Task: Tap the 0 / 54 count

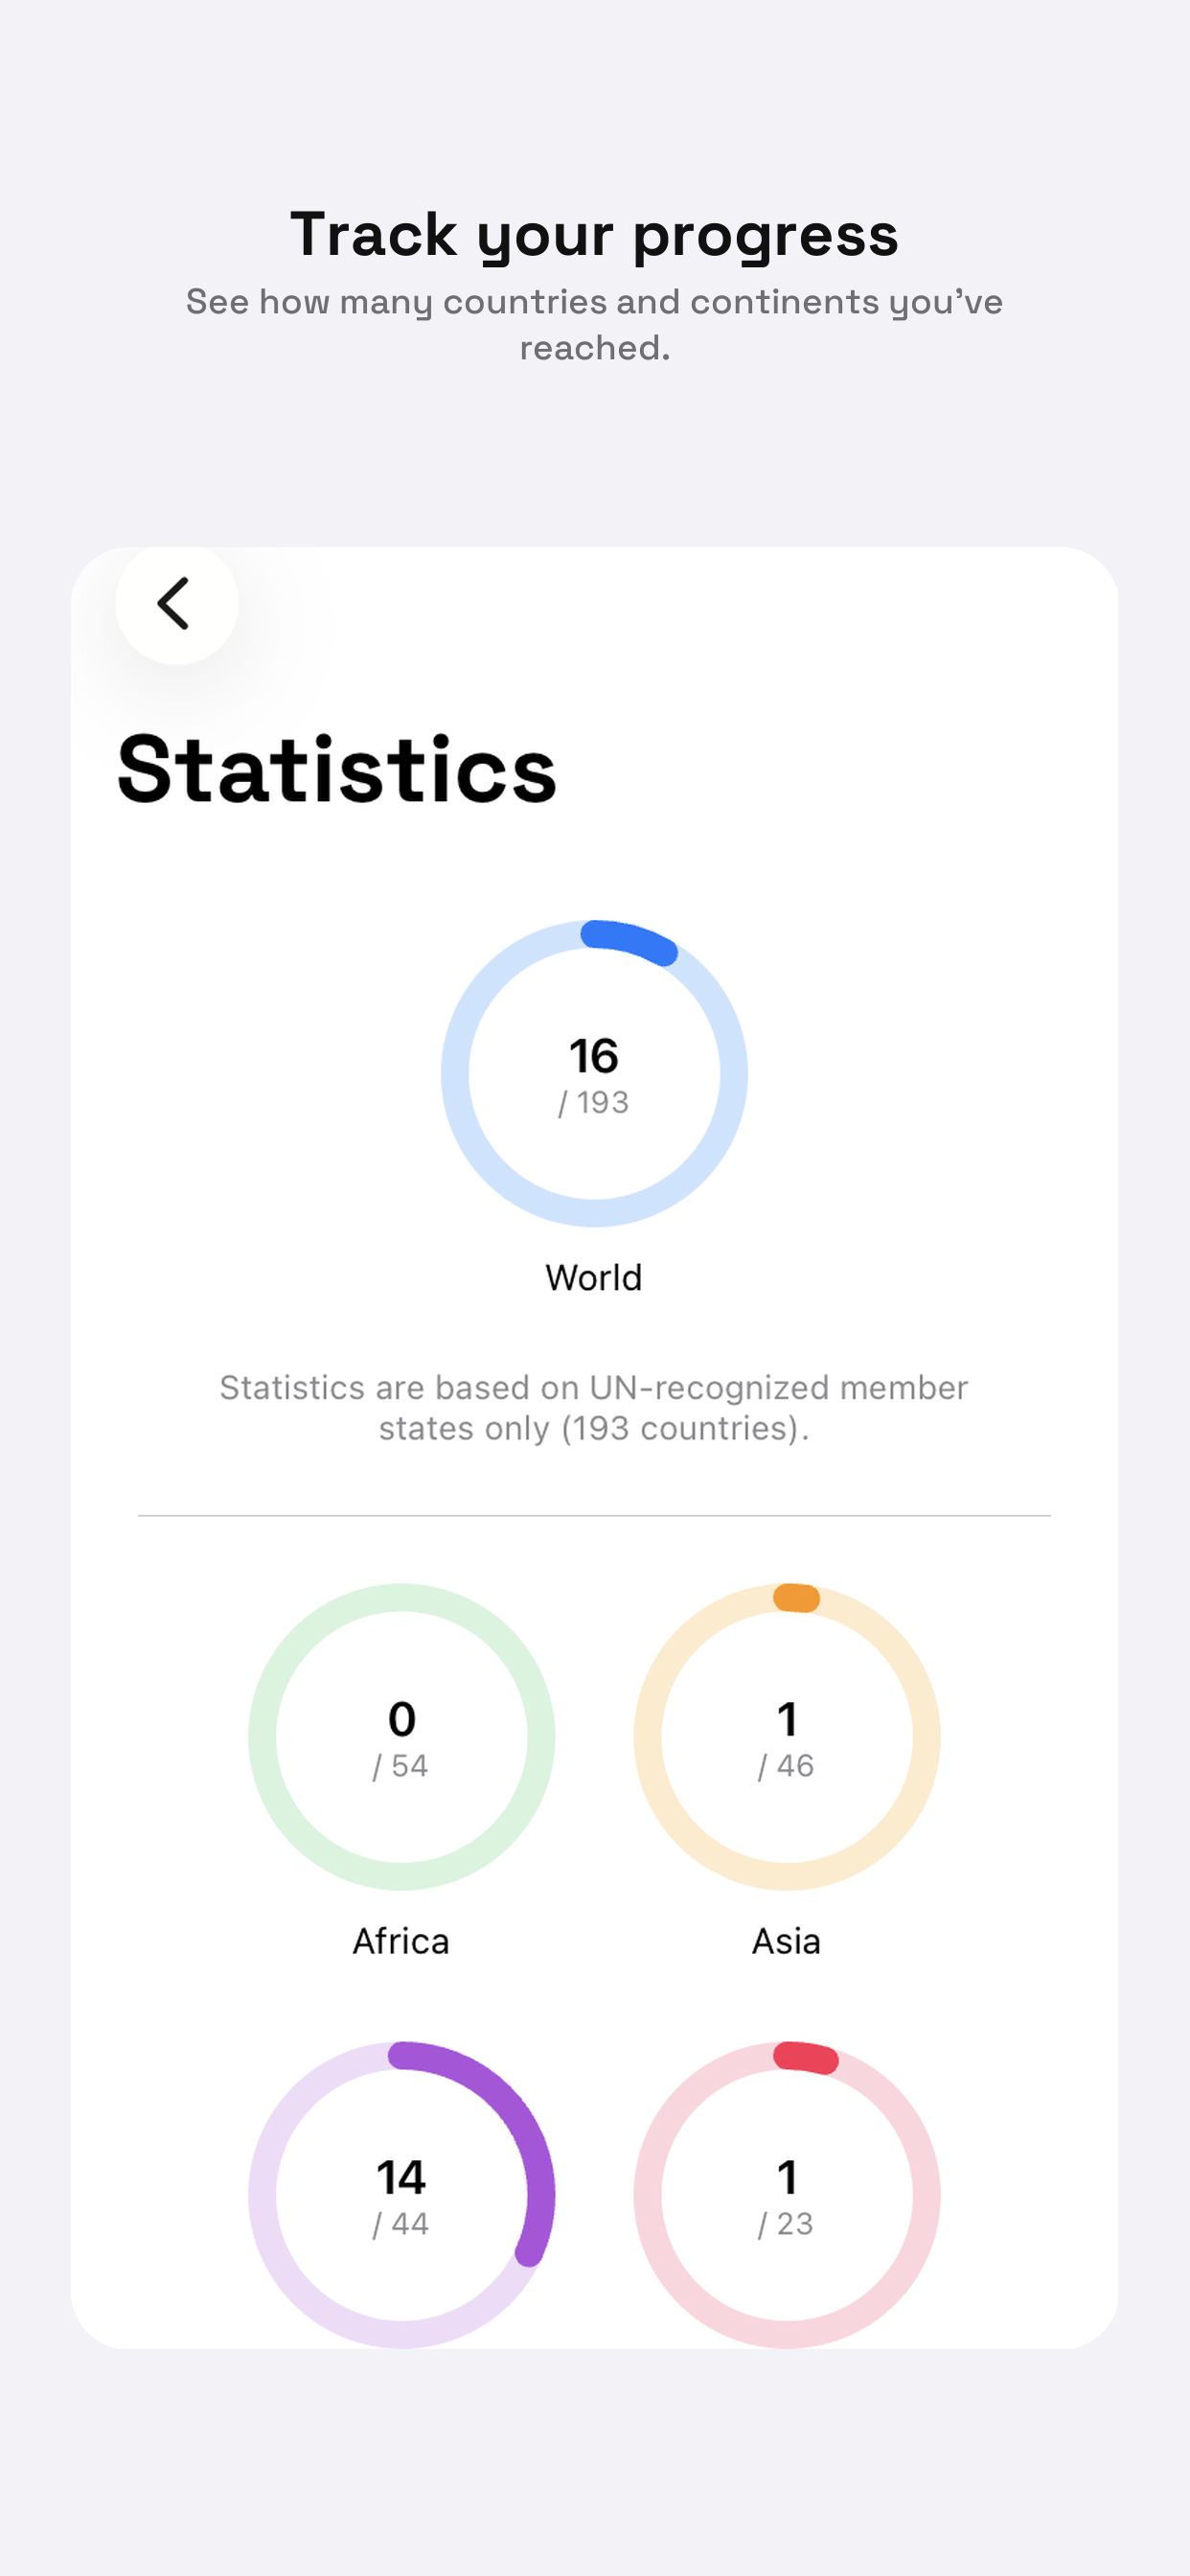Action: point(401,1739)
